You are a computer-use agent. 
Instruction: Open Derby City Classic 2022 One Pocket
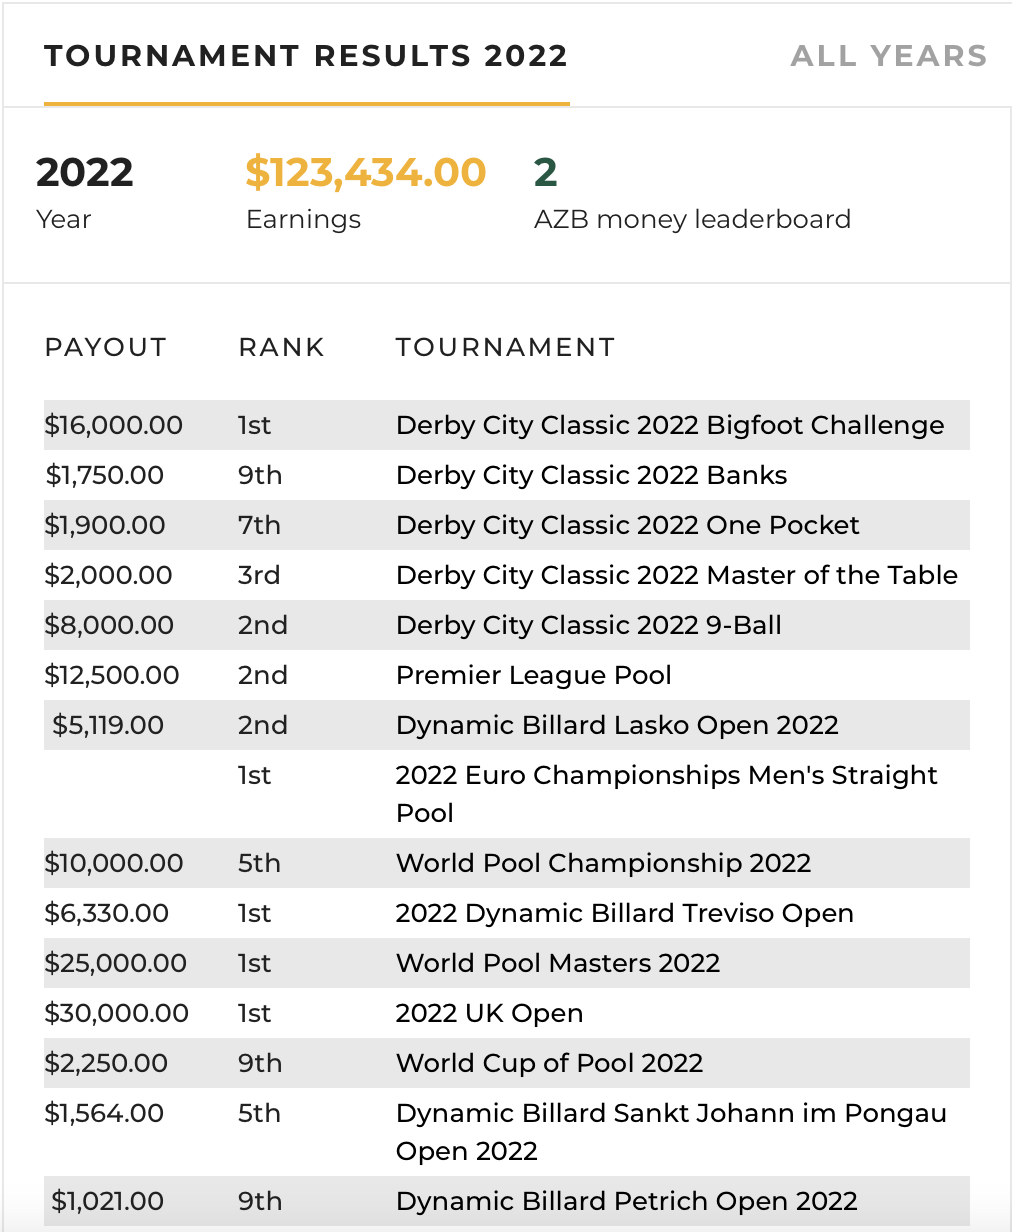coord(628,525)
